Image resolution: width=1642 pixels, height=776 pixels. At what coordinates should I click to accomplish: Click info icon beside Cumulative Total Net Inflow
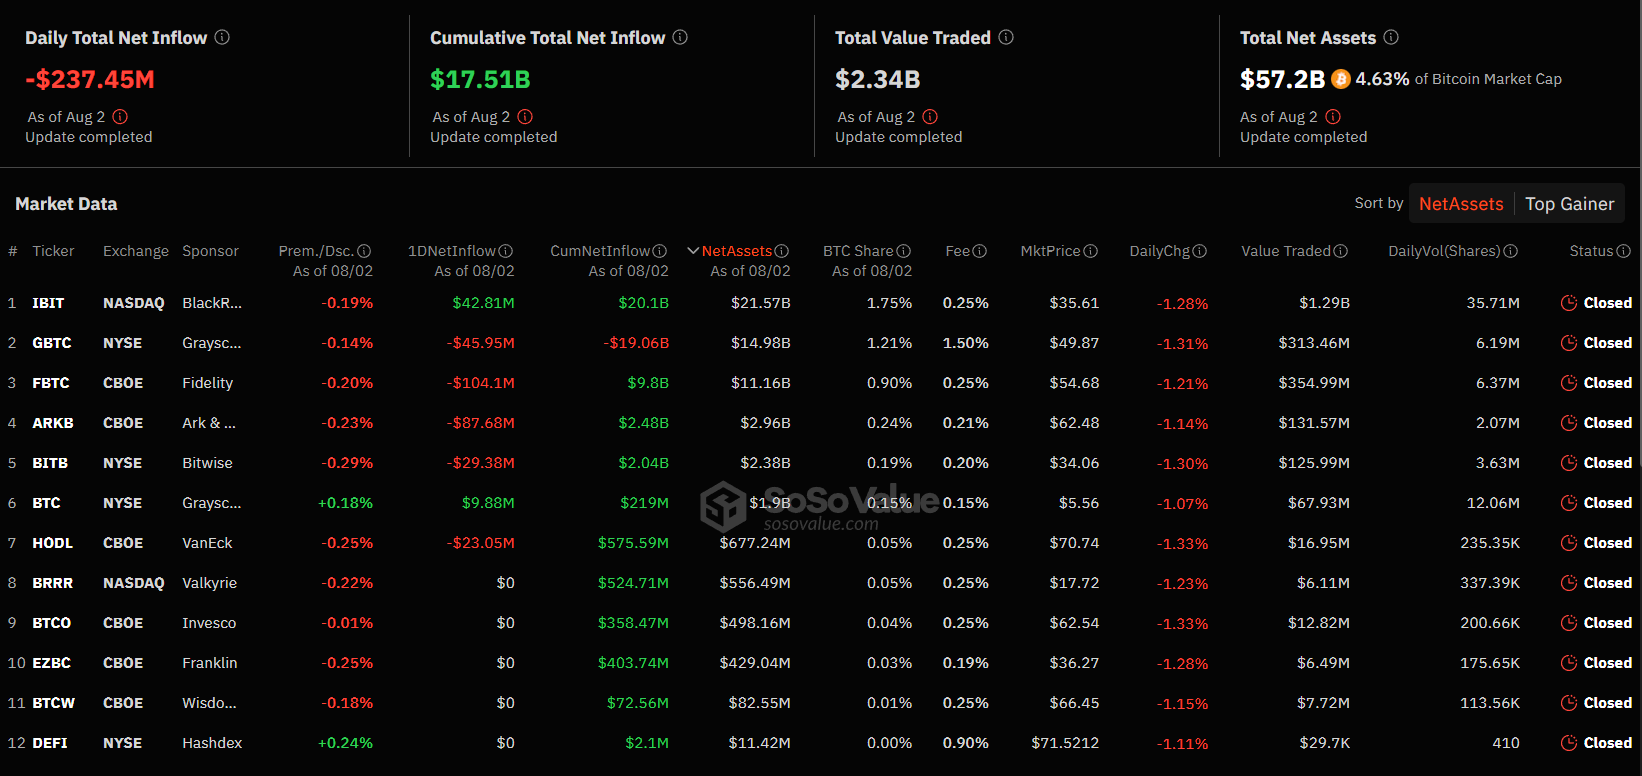point(680,37)
